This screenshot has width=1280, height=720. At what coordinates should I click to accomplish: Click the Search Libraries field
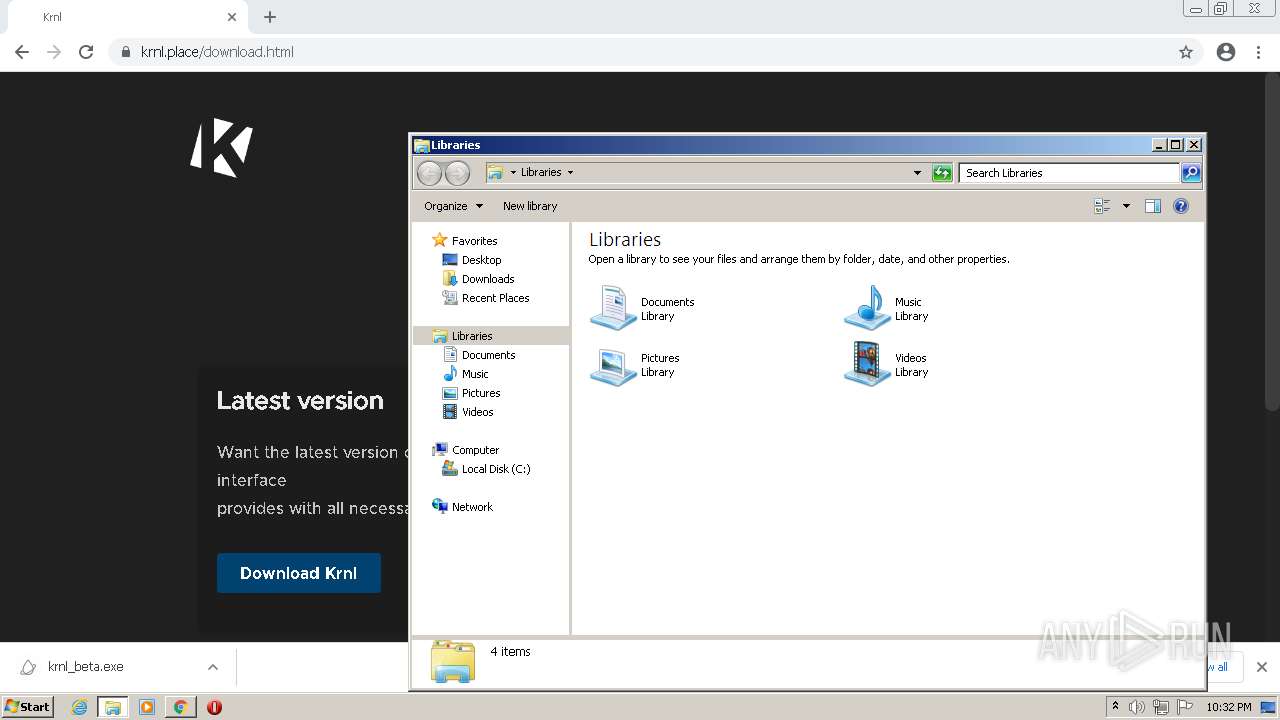[1069, 173]
